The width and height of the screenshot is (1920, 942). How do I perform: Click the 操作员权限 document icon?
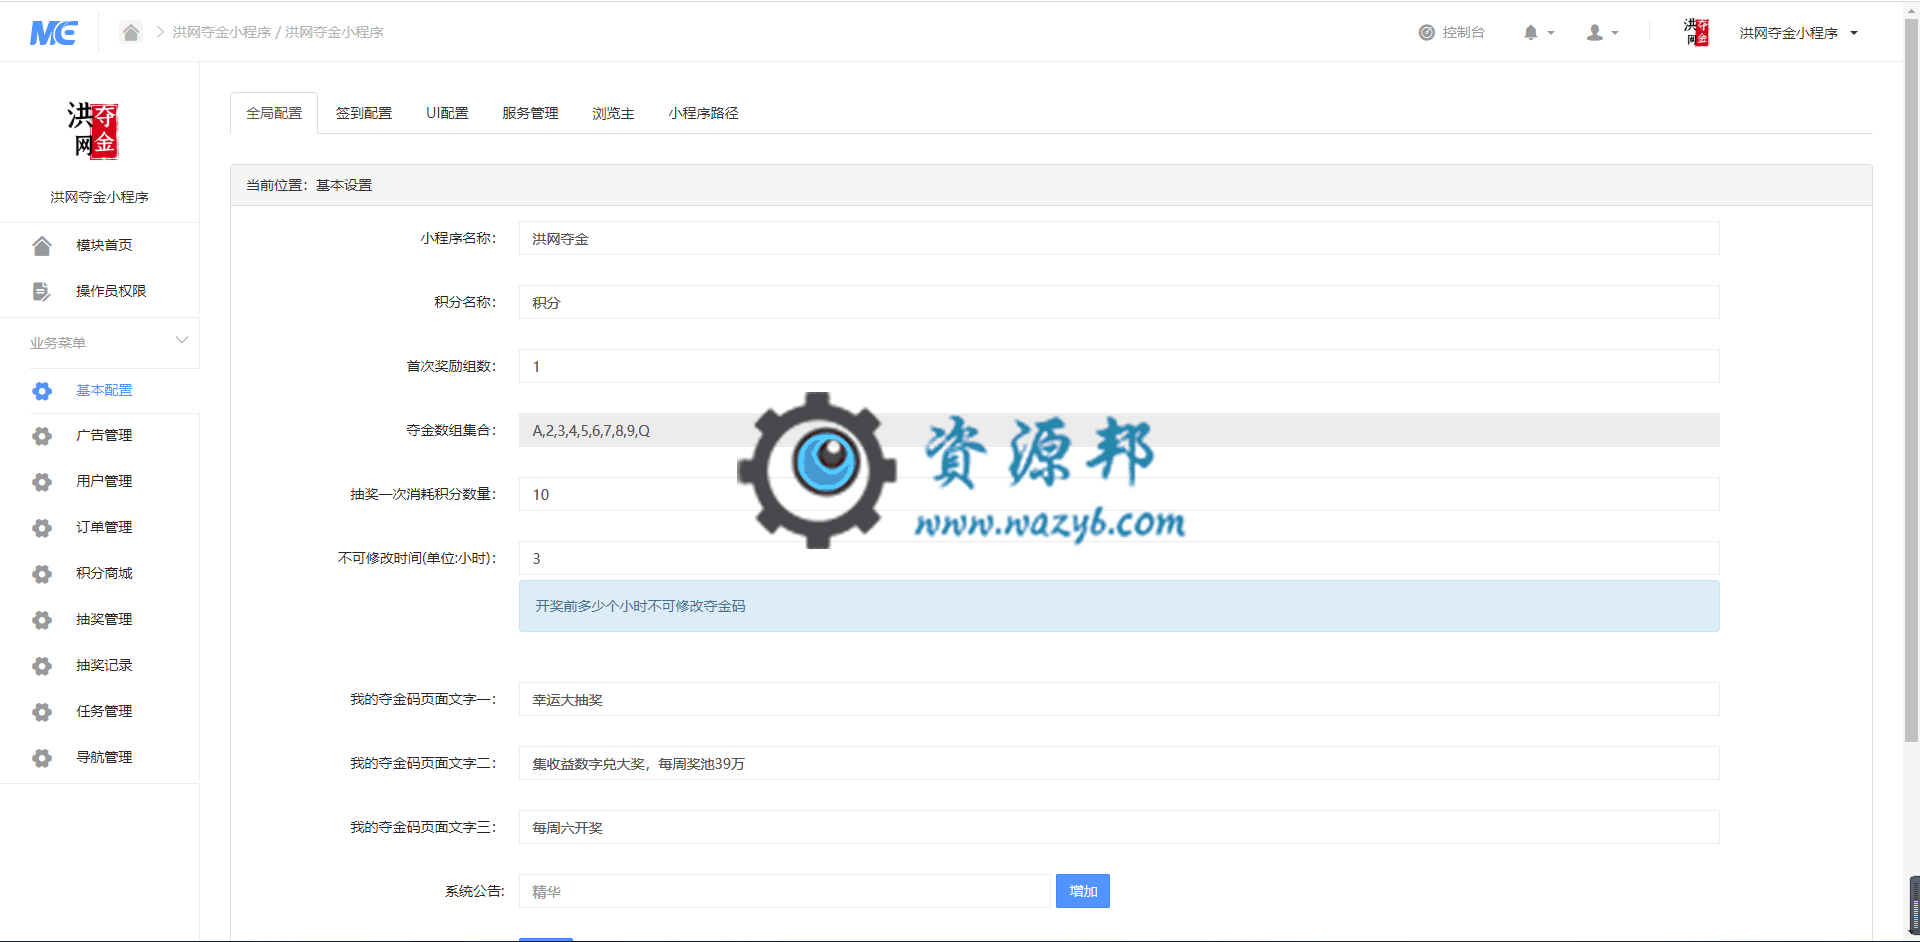[x=41, y=291]
